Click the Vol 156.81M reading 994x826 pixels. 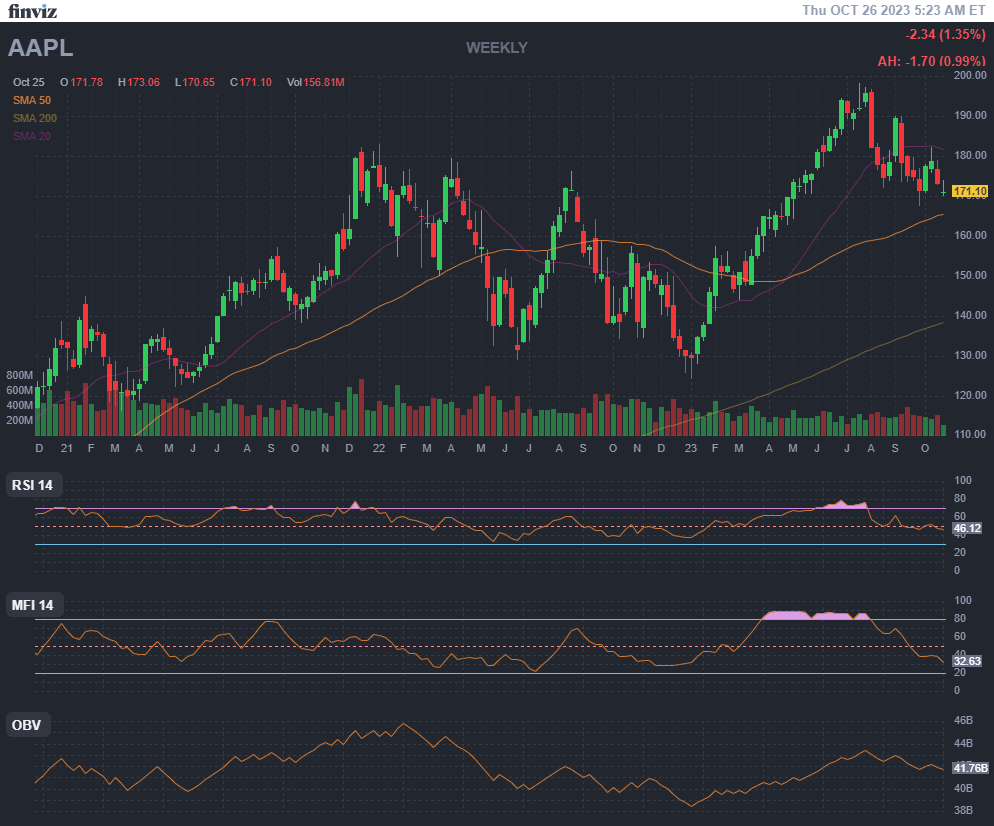coord(315,82)
